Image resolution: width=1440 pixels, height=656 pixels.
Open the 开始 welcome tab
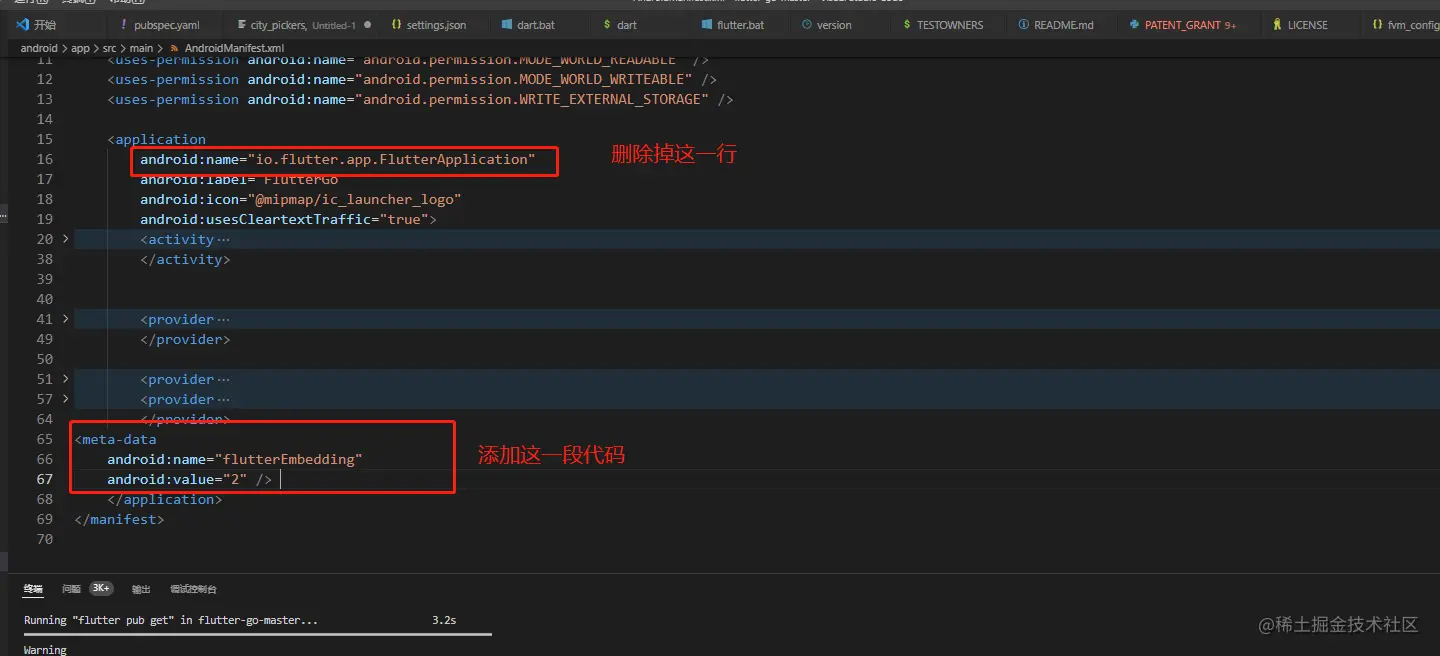click(36, 25)
